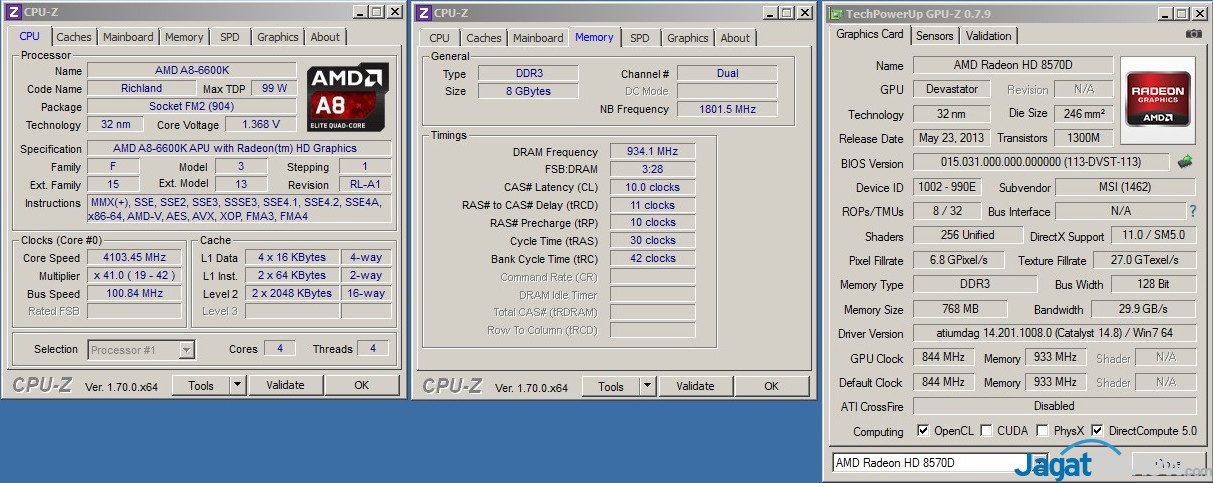The image size is (1213, 483).
Task: Click the BIOS Version text field
Action: coord(1040,162)
